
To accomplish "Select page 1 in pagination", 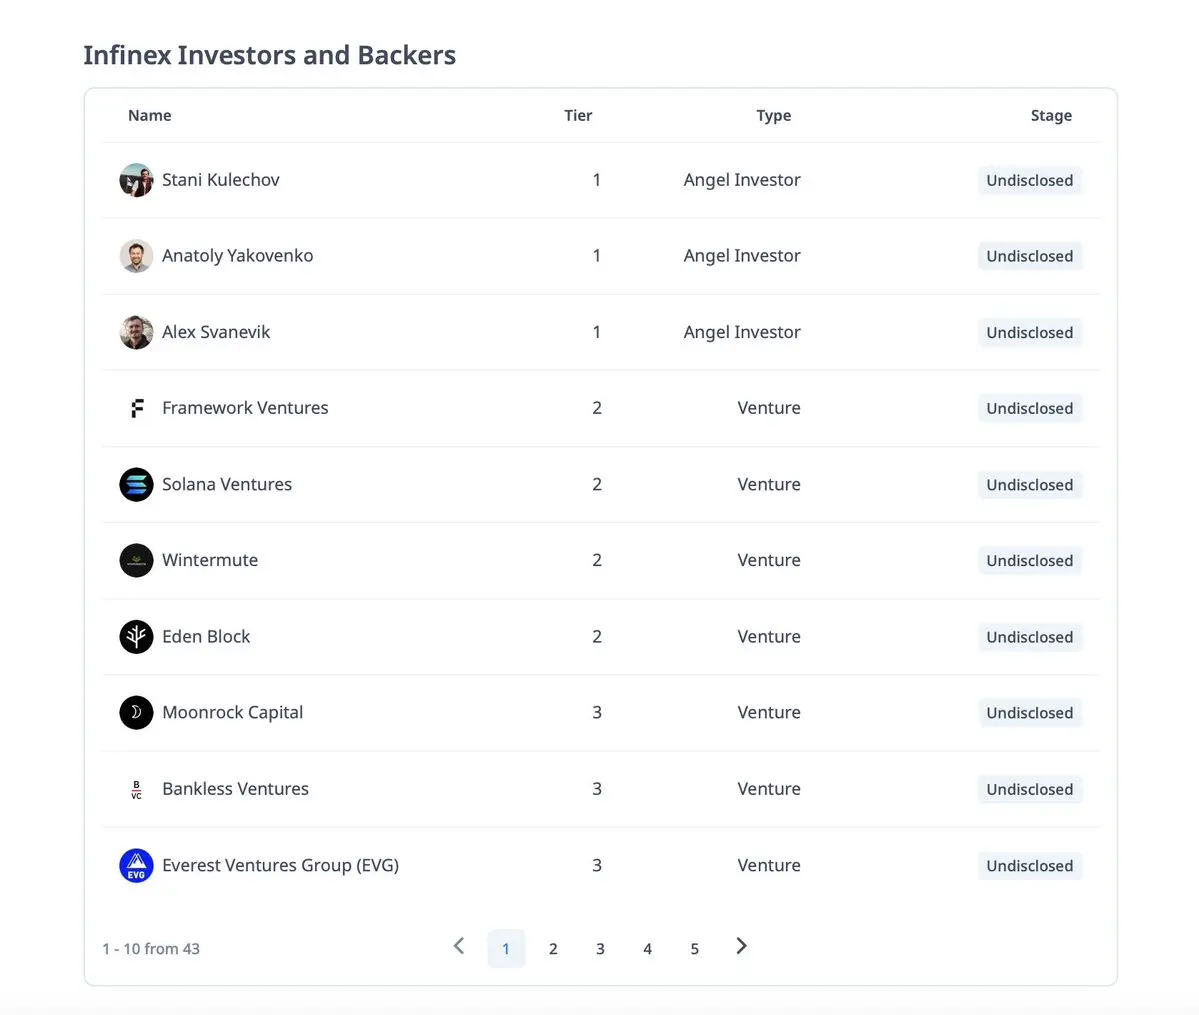I will pyautogui.click(x=506, y=948).
